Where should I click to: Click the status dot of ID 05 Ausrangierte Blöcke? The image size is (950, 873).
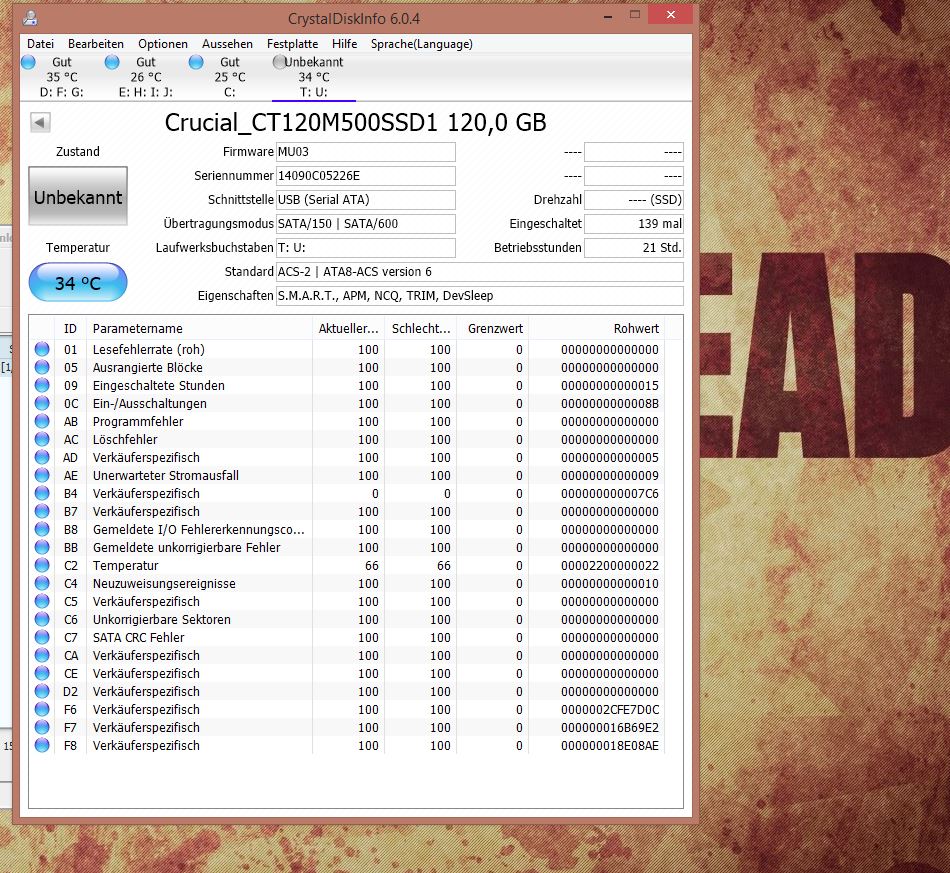42,367
